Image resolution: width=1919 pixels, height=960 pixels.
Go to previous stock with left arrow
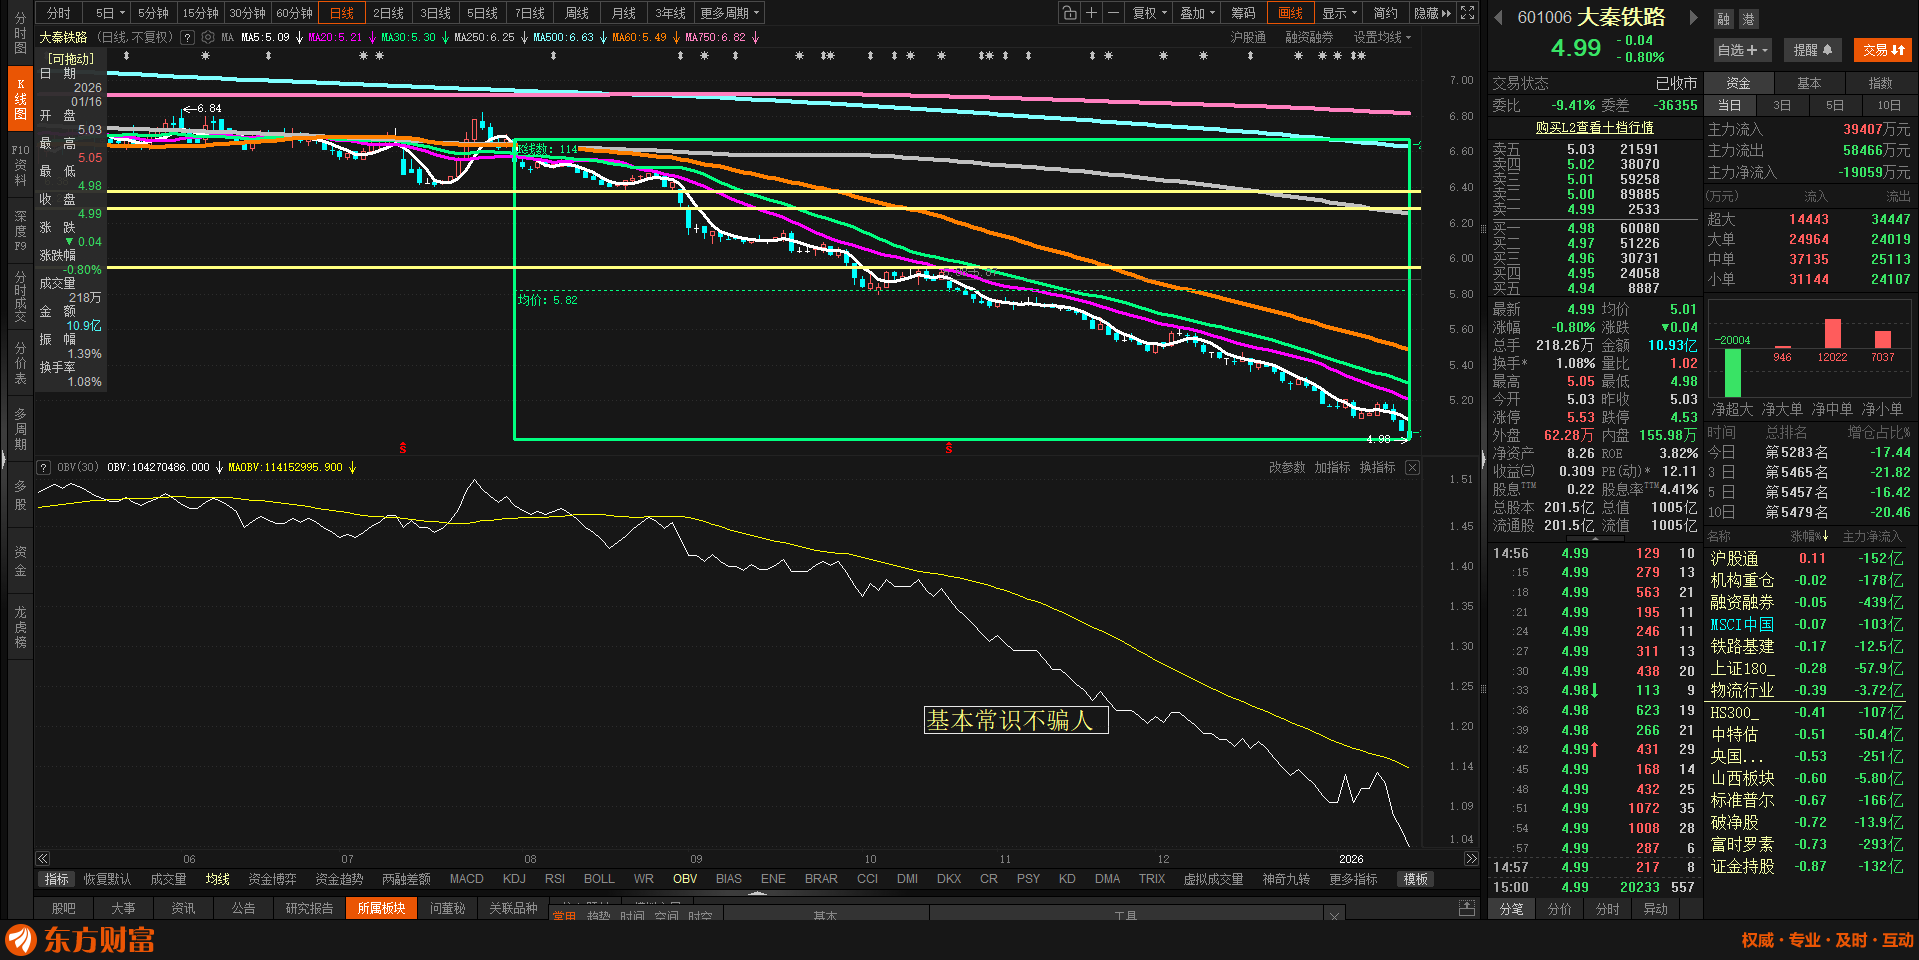(1498, 17)
